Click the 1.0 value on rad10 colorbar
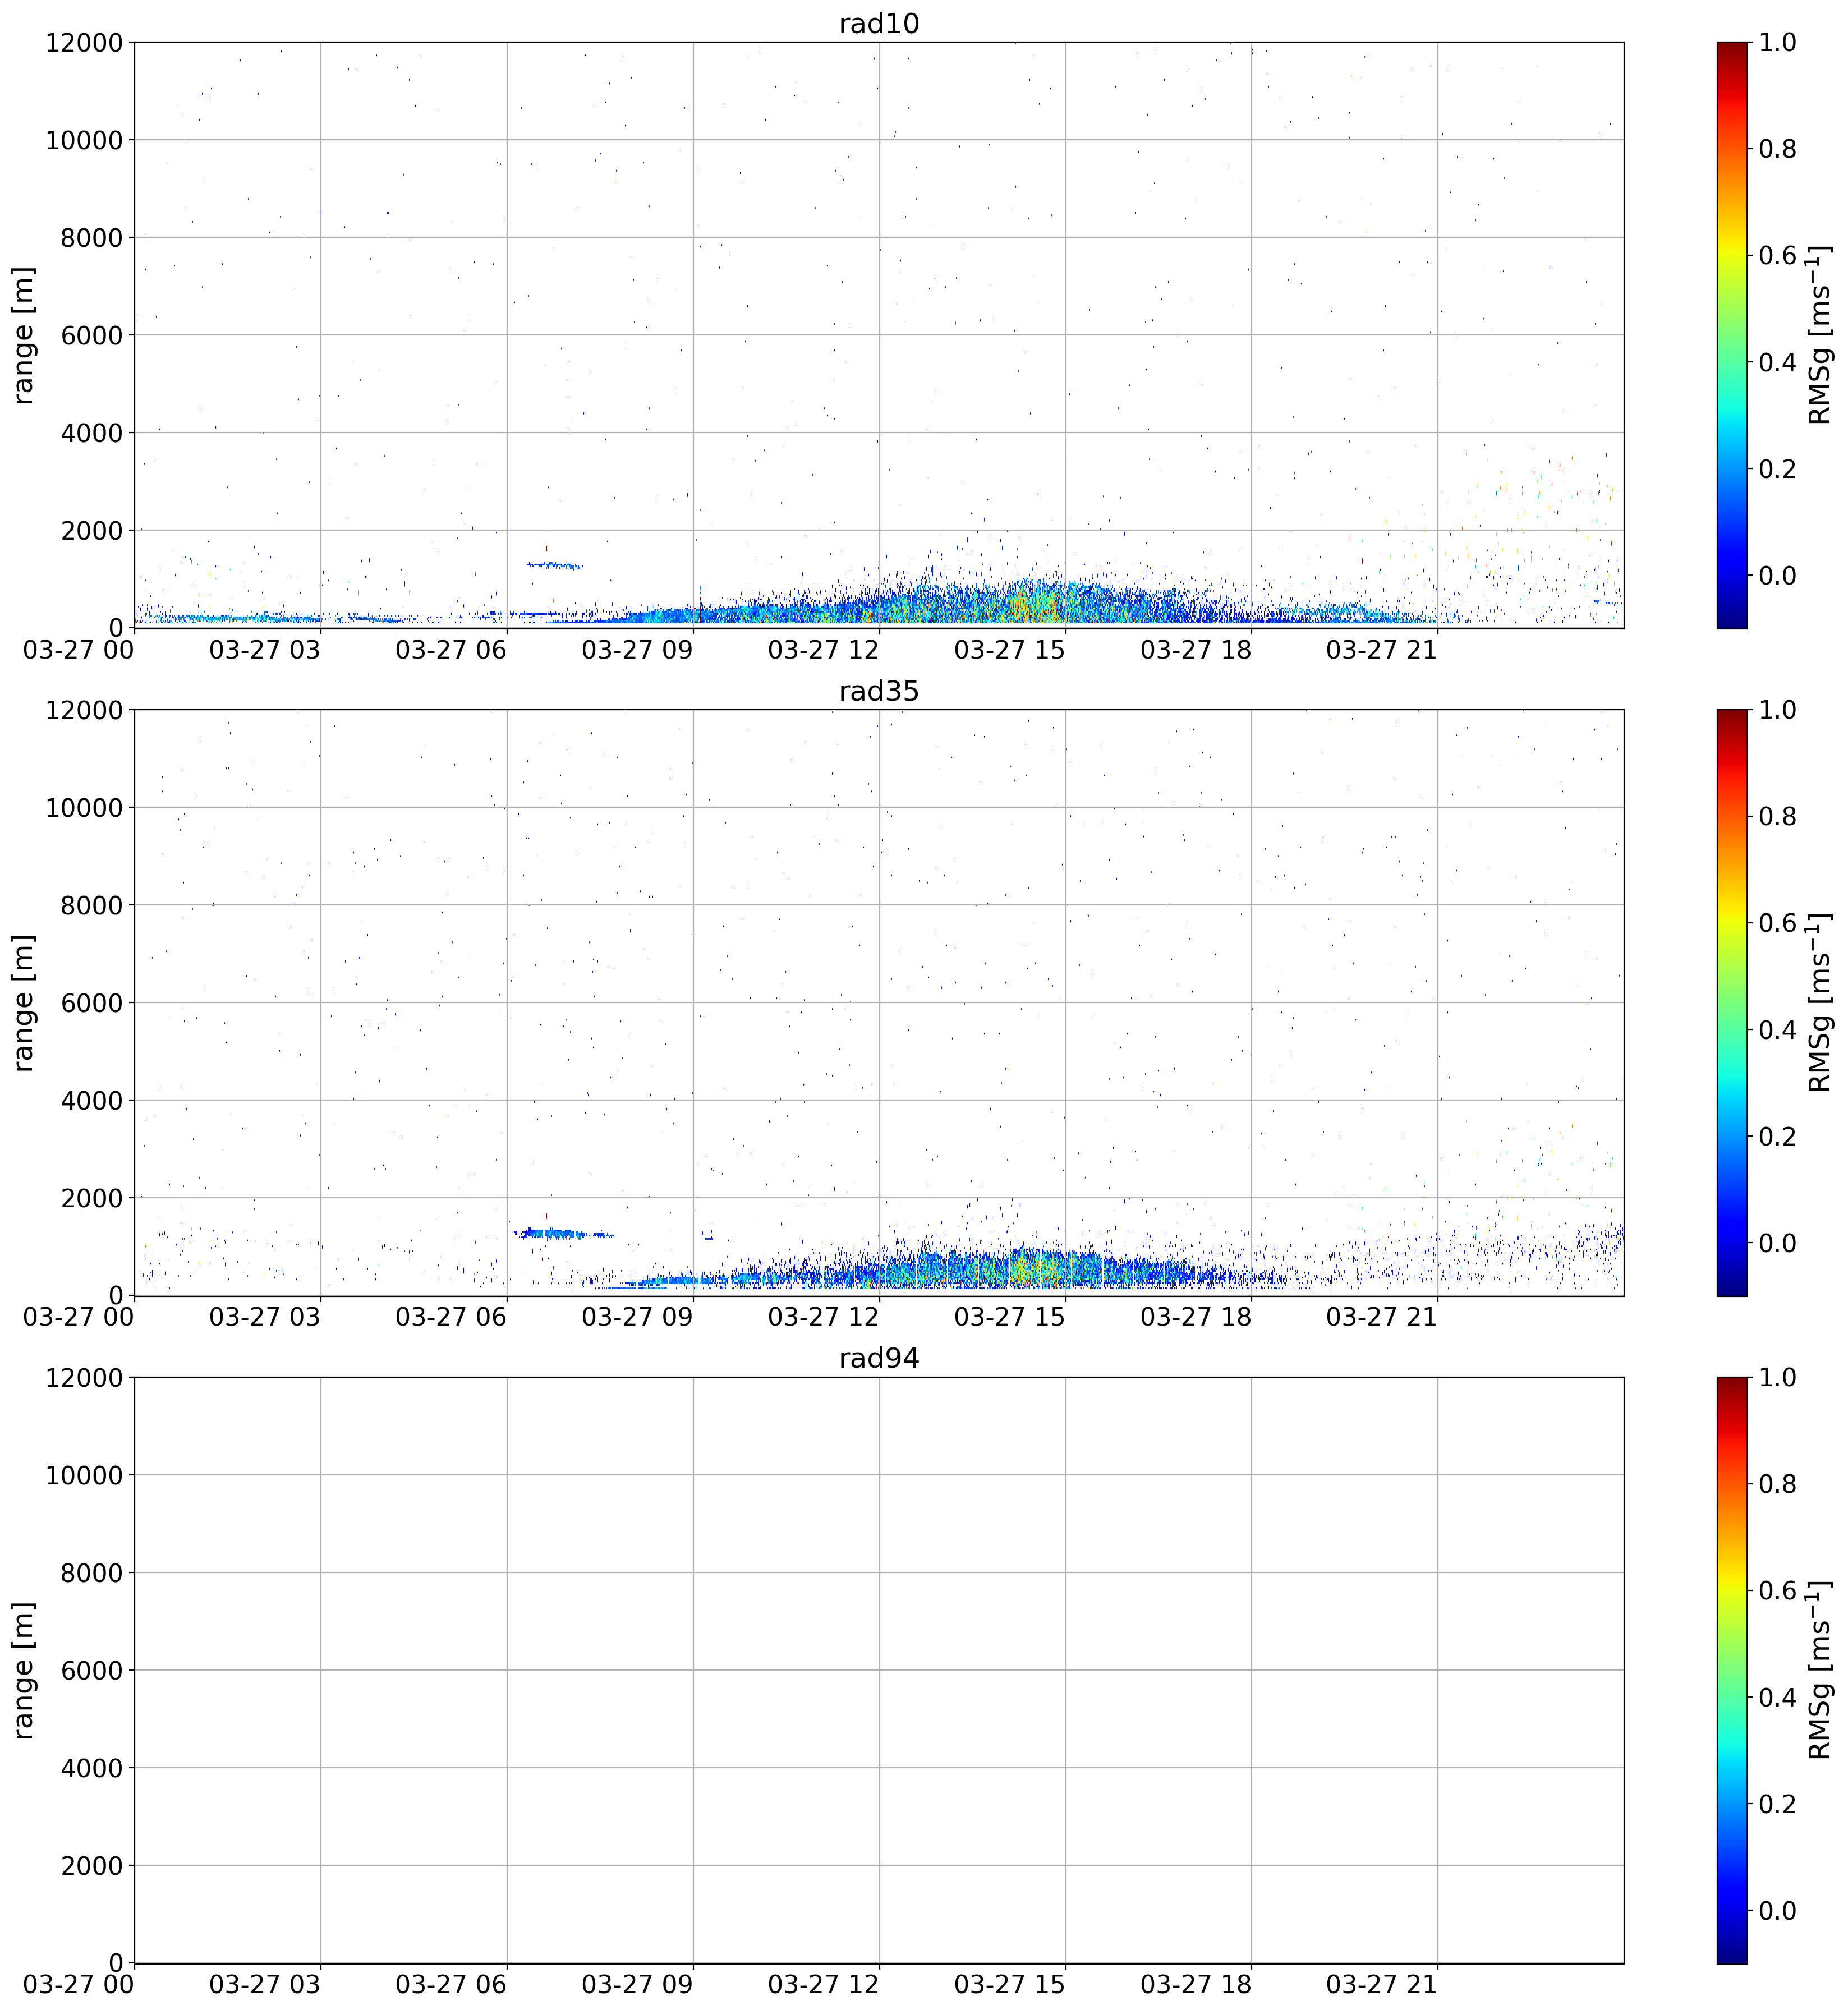This screenshot has width=1848, height=2010. tap(1778, 42)
